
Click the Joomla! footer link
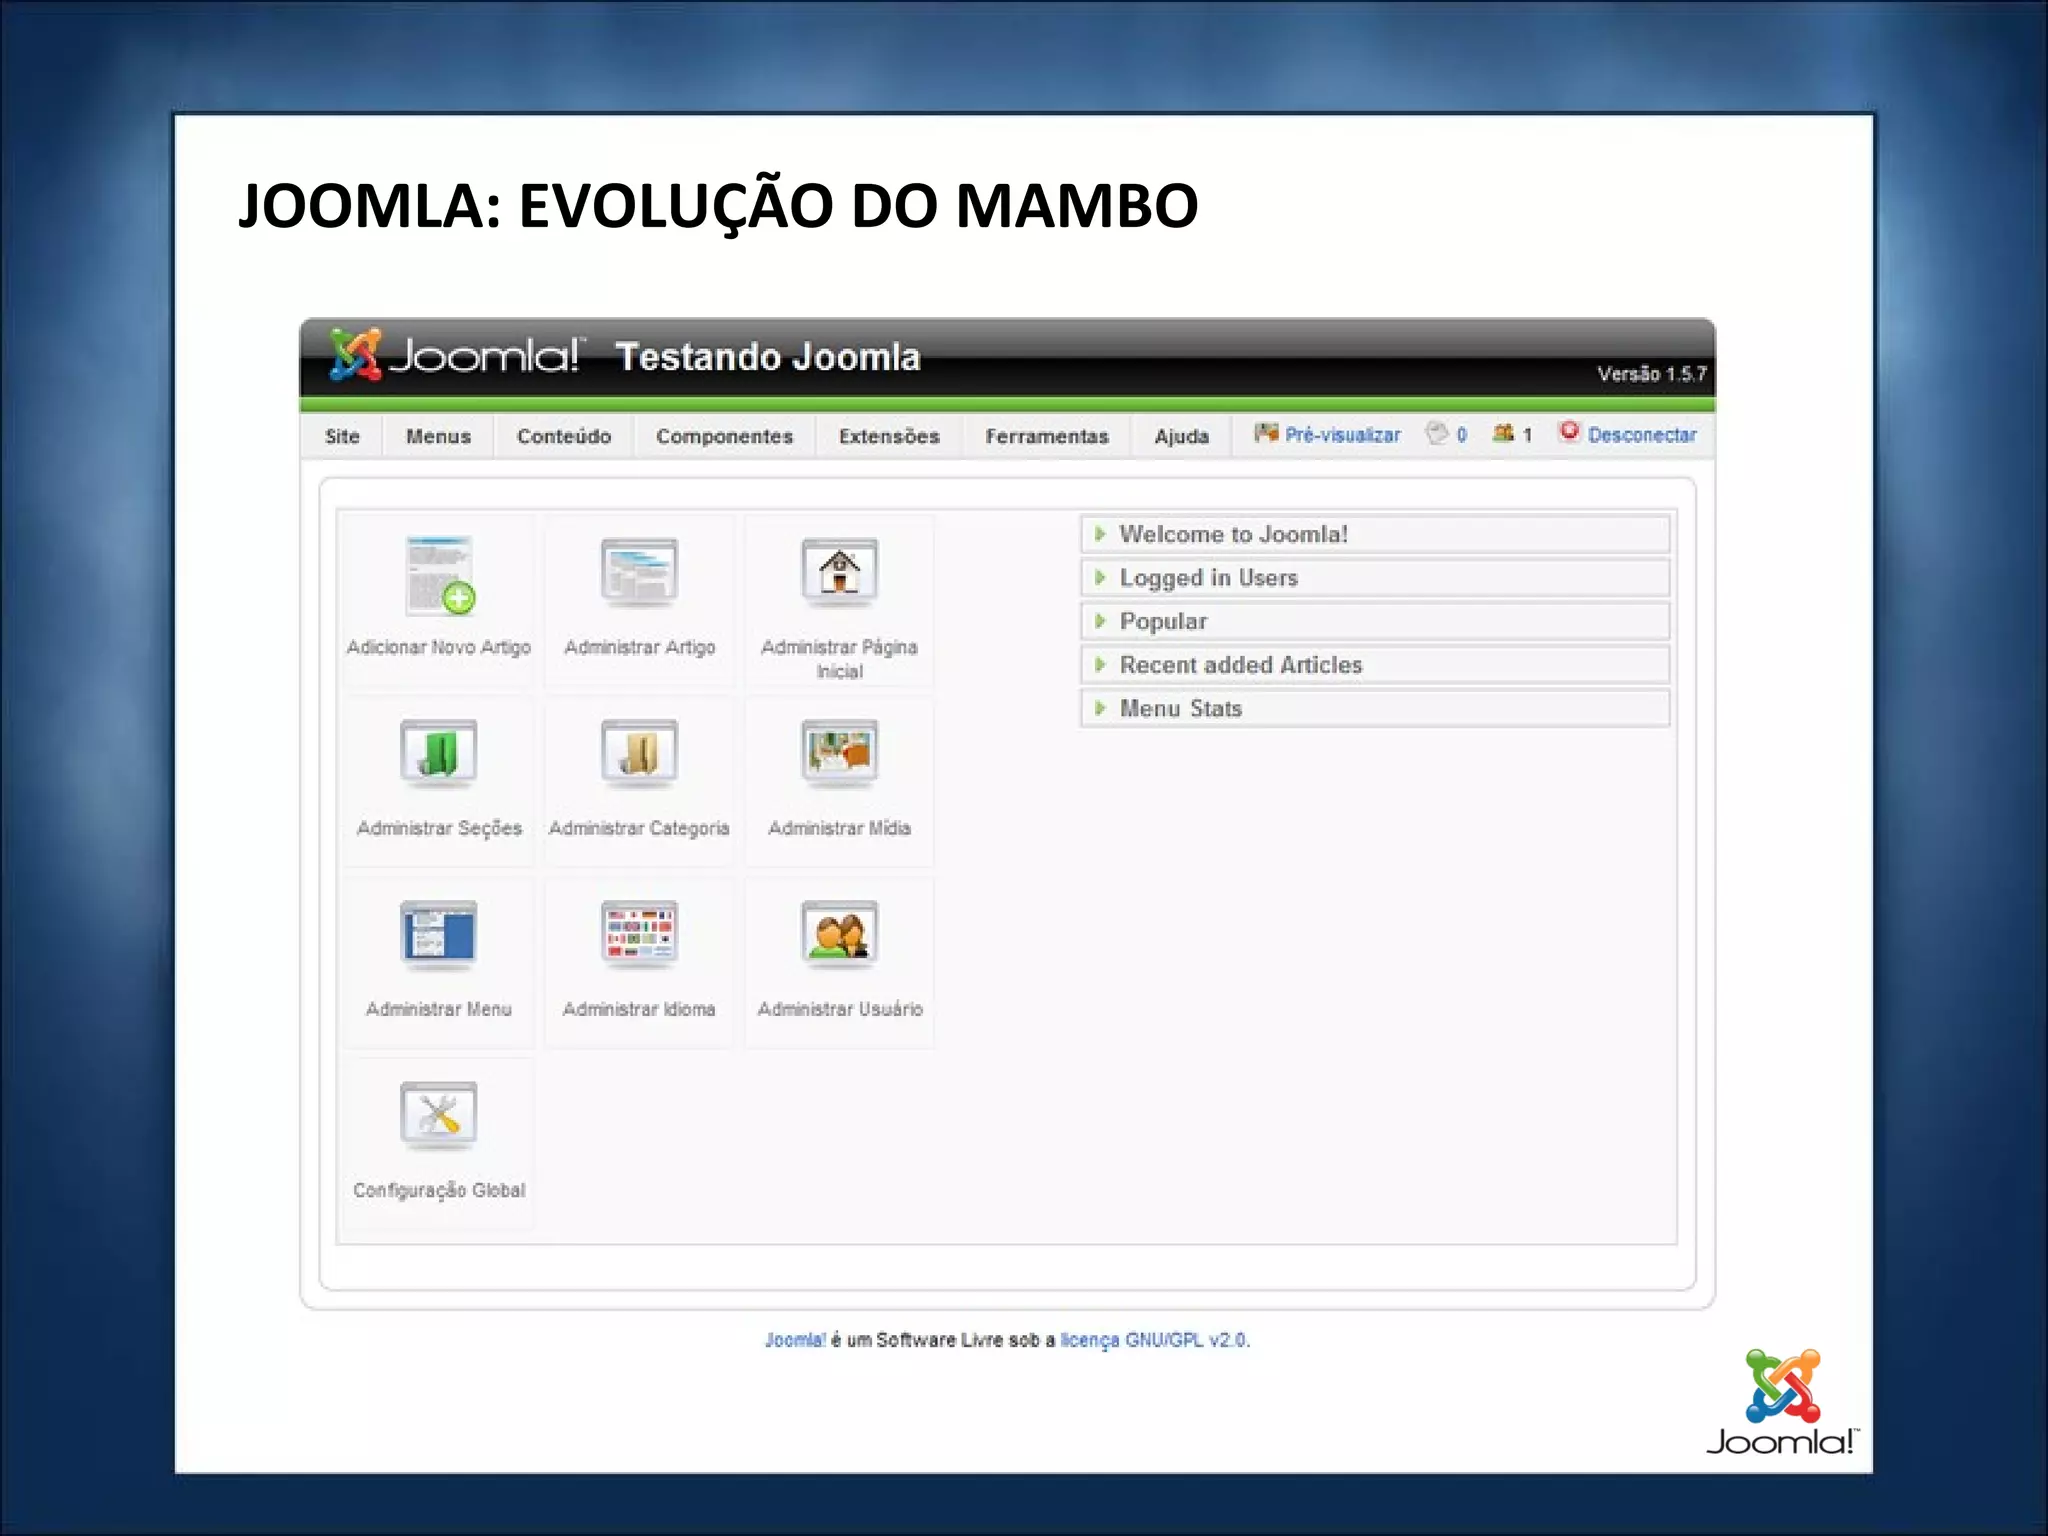pos(795,1340)
